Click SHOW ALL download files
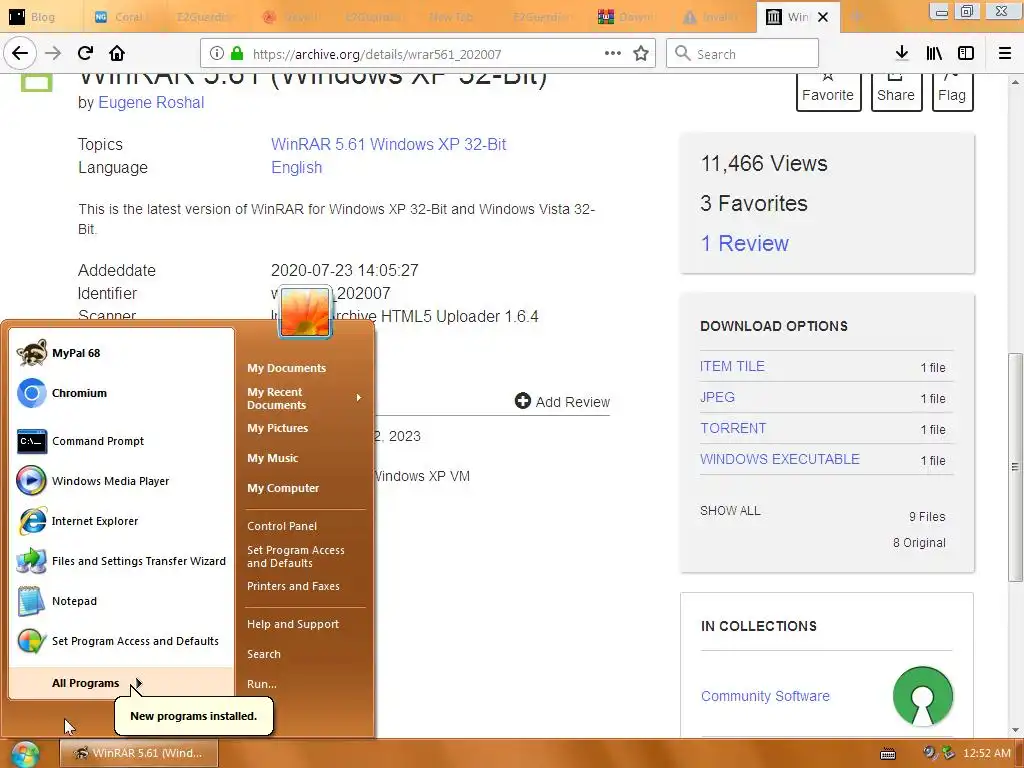 click(x=730, y=511)
